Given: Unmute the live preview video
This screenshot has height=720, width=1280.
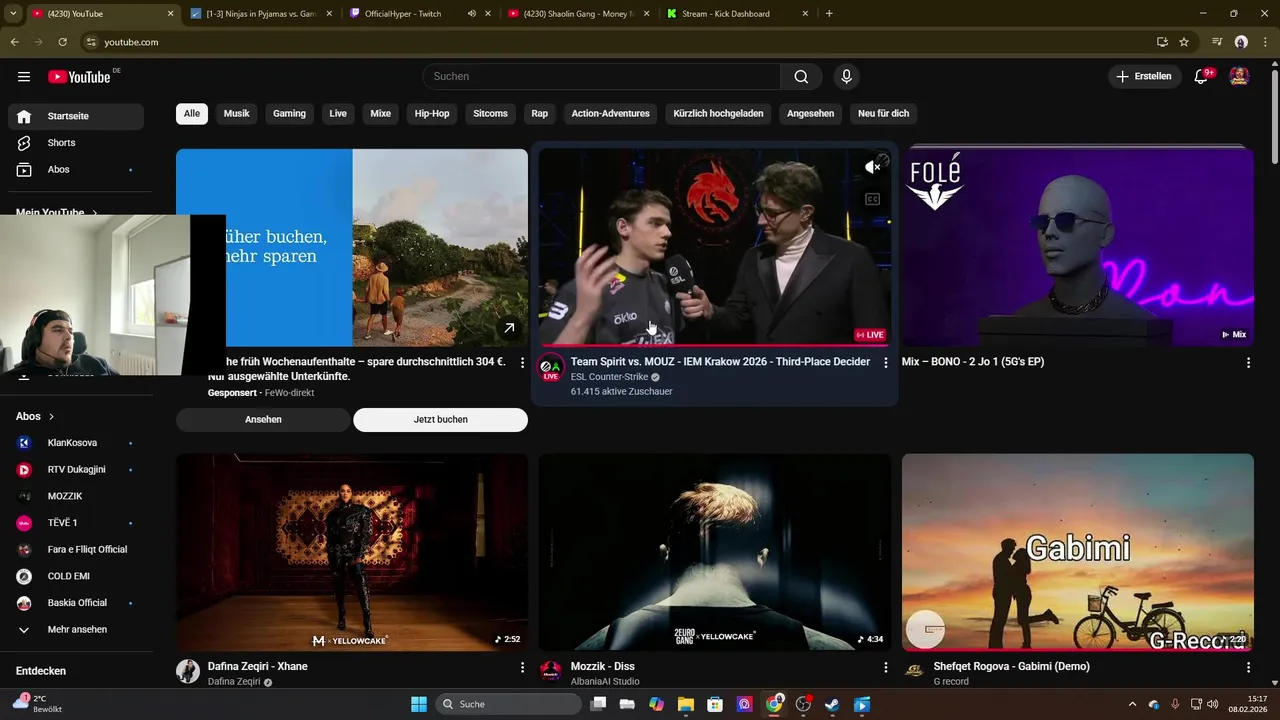Looking at the screenshot, I should (x=873, y=167).
